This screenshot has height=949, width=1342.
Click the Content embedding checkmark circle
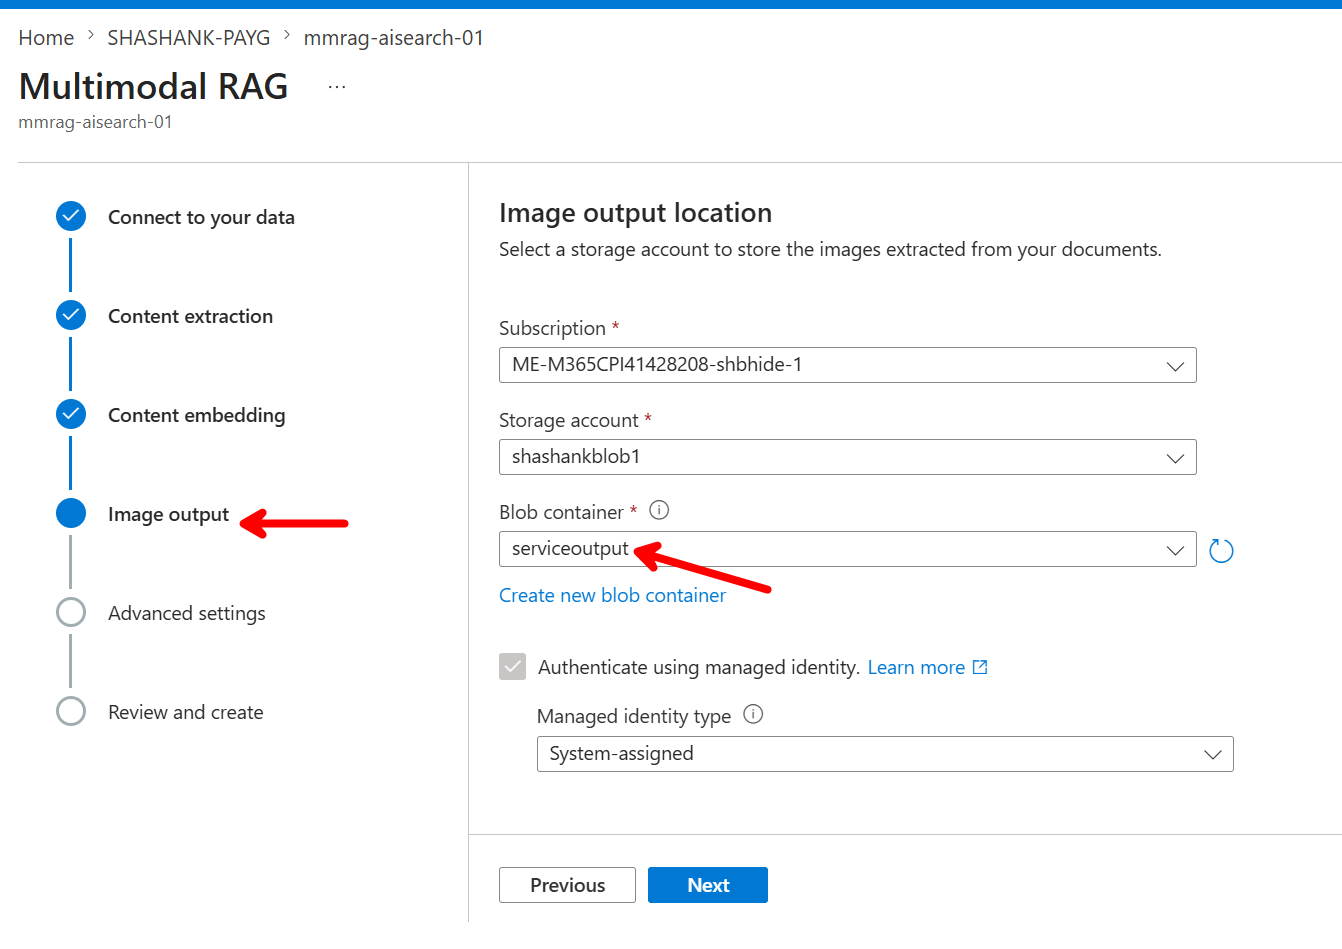(71, 414)
